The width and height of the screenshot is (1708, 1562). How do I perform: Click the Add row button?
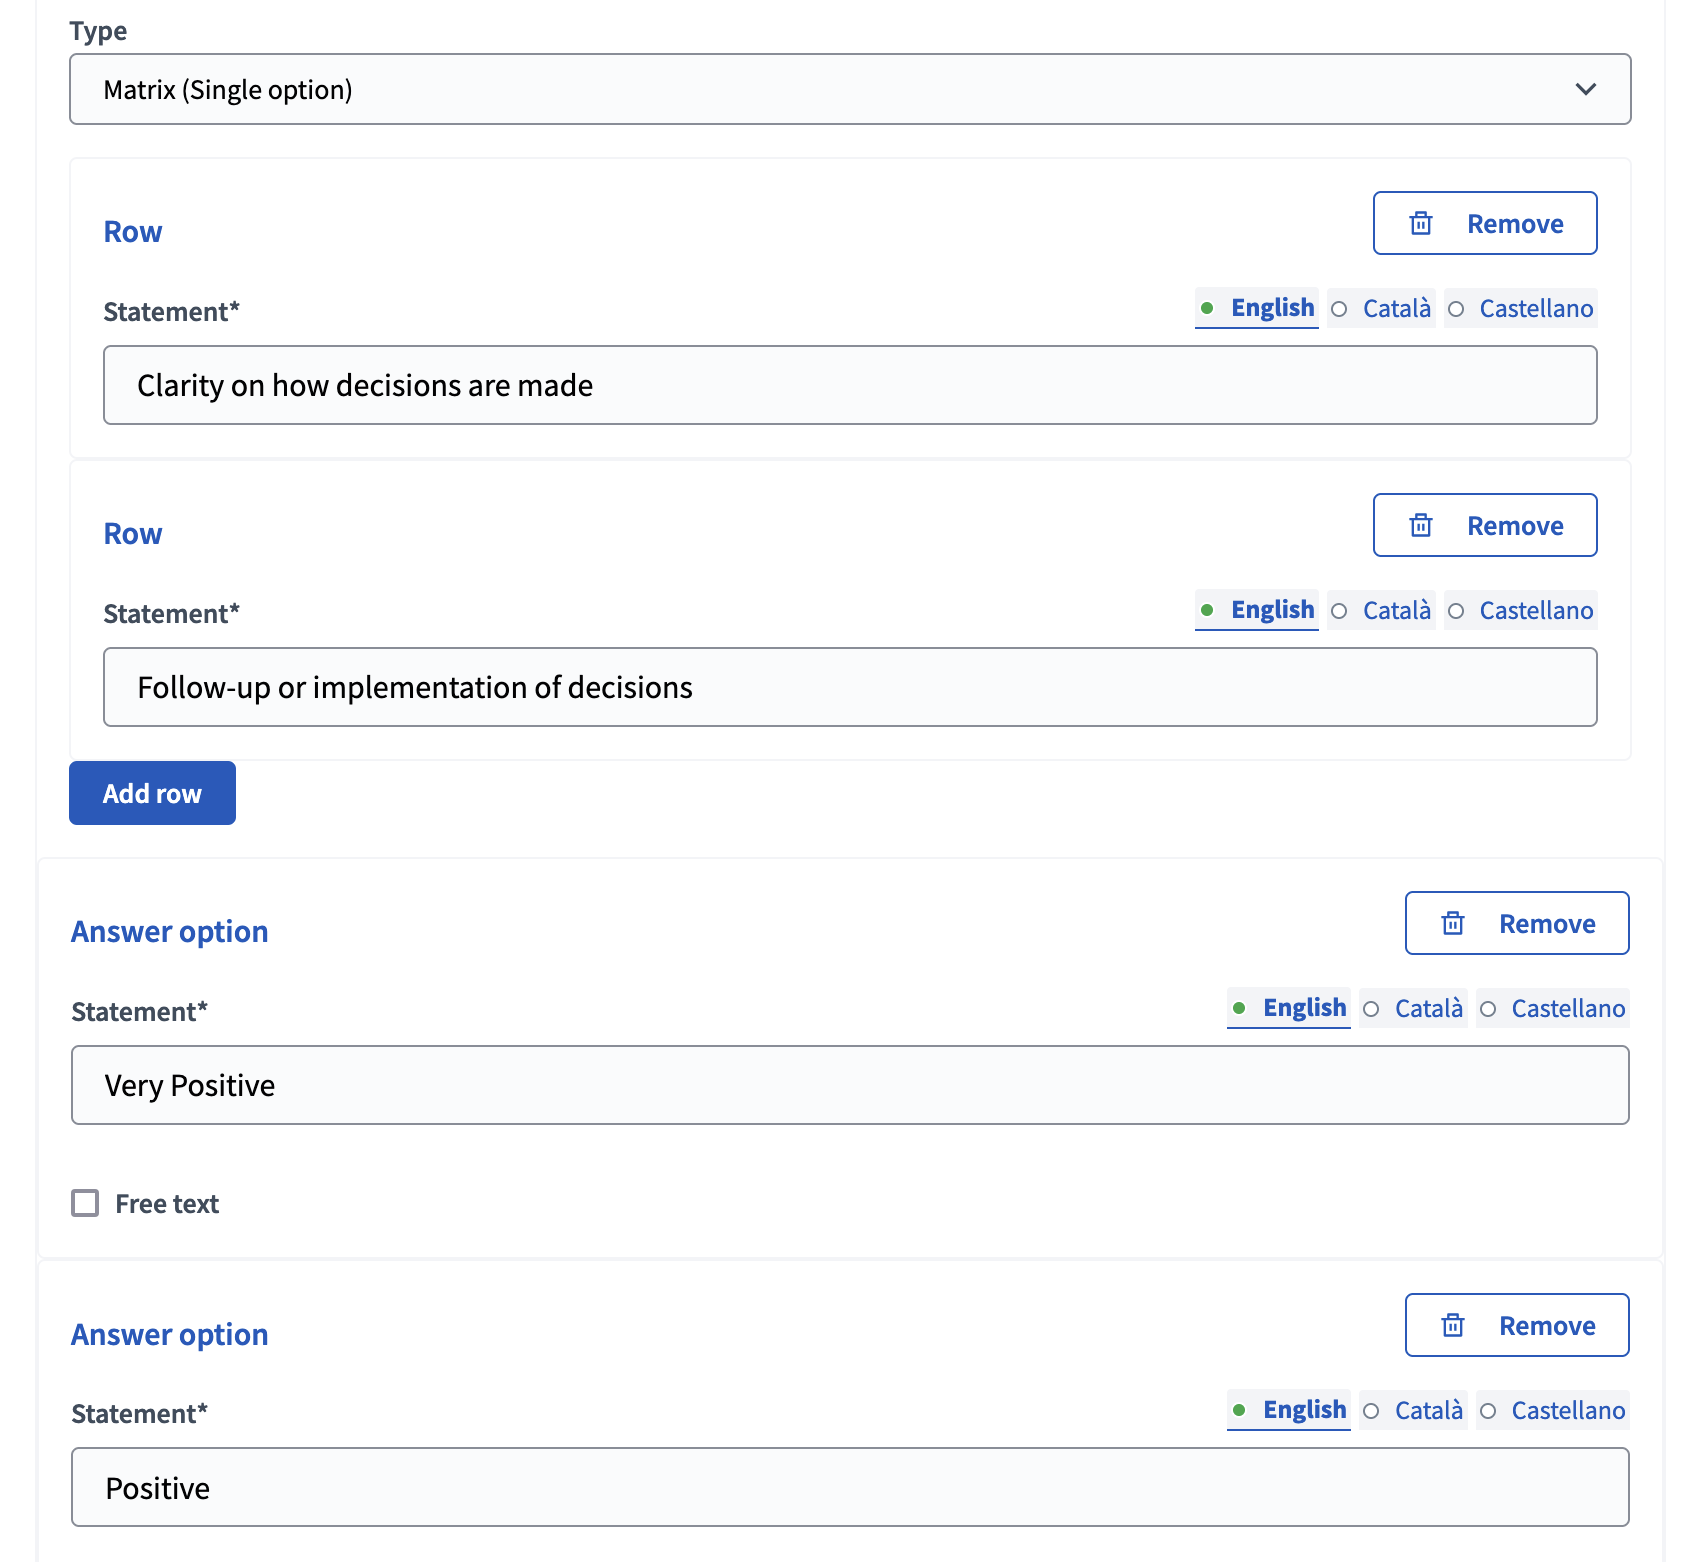tap(152, 792)
